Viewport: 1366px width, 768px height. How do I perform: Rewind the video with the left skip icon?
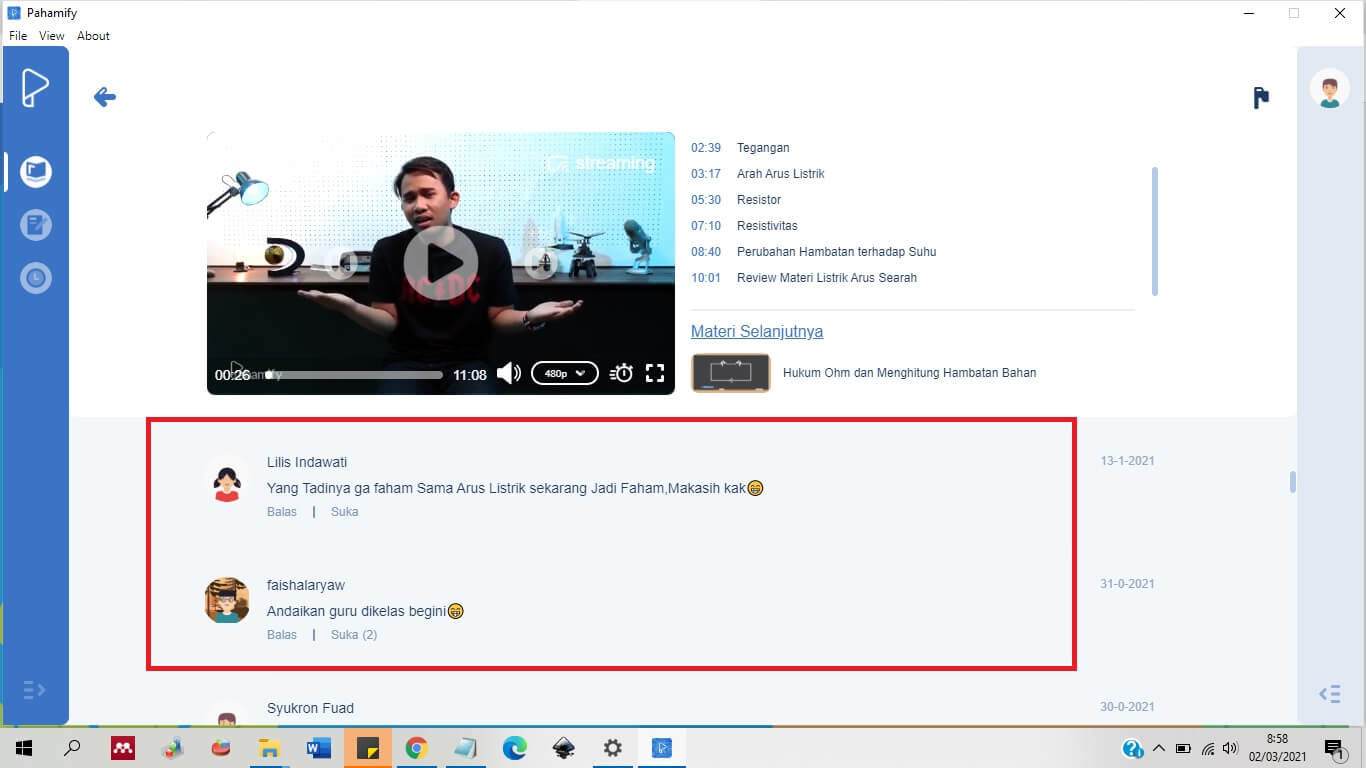[343, 263]
